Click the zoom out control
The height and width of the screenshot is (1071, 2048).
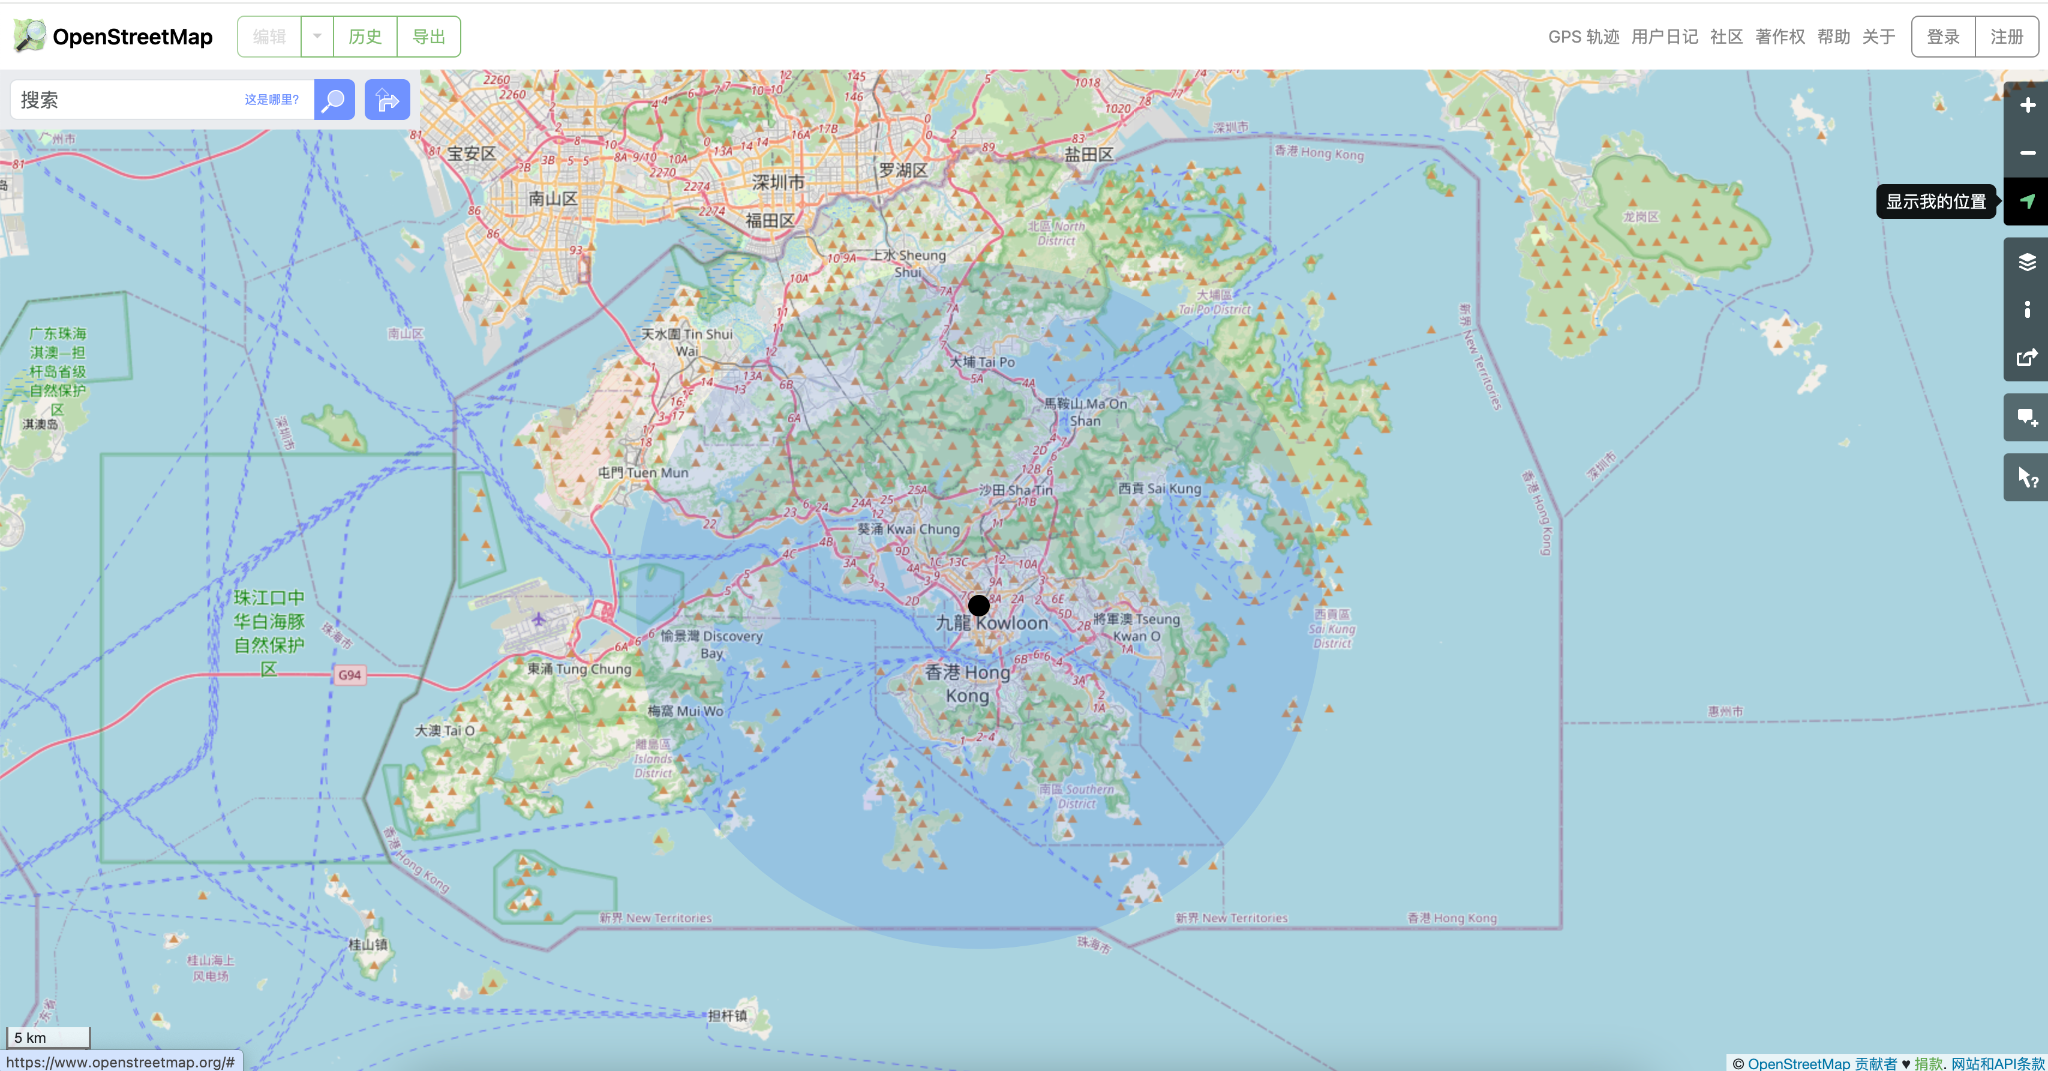(2026, 153)
